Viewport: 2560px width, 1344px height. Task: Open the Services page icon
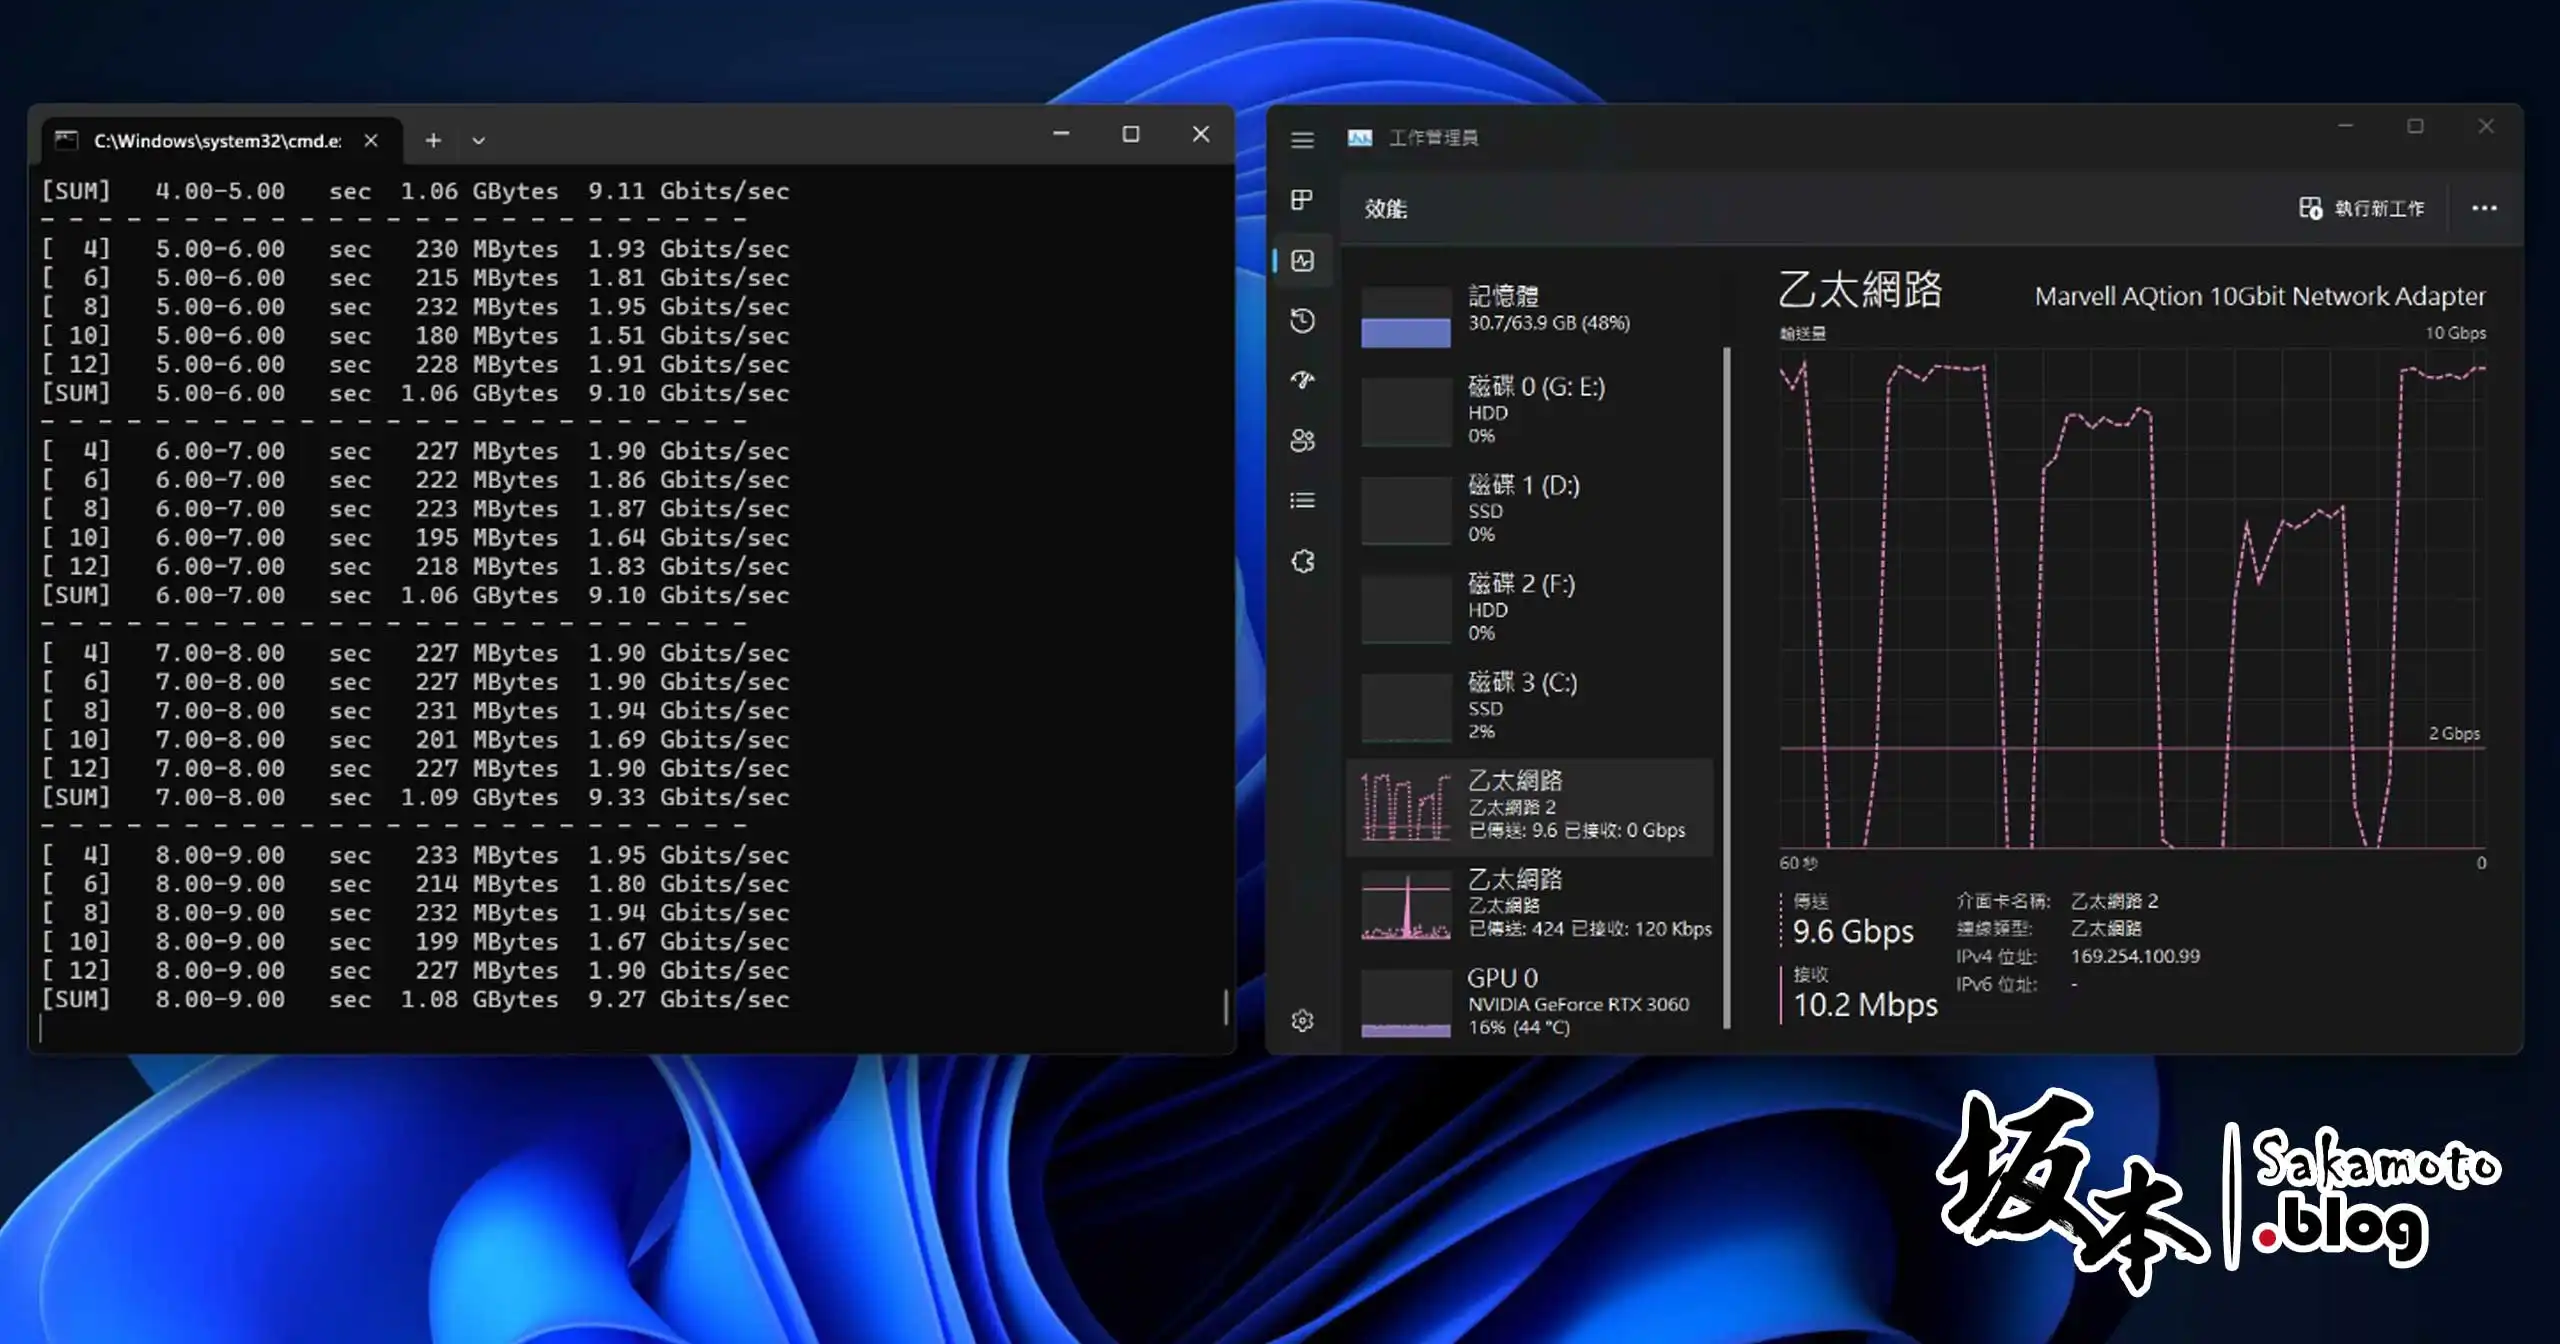[1302, 561]
